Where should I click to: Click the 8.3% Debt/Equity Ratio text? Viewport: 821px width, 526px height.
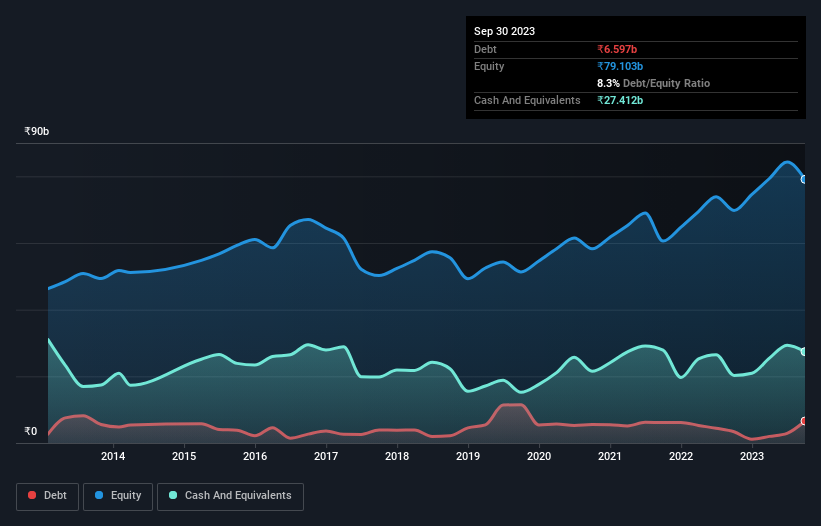coord(653,83)
